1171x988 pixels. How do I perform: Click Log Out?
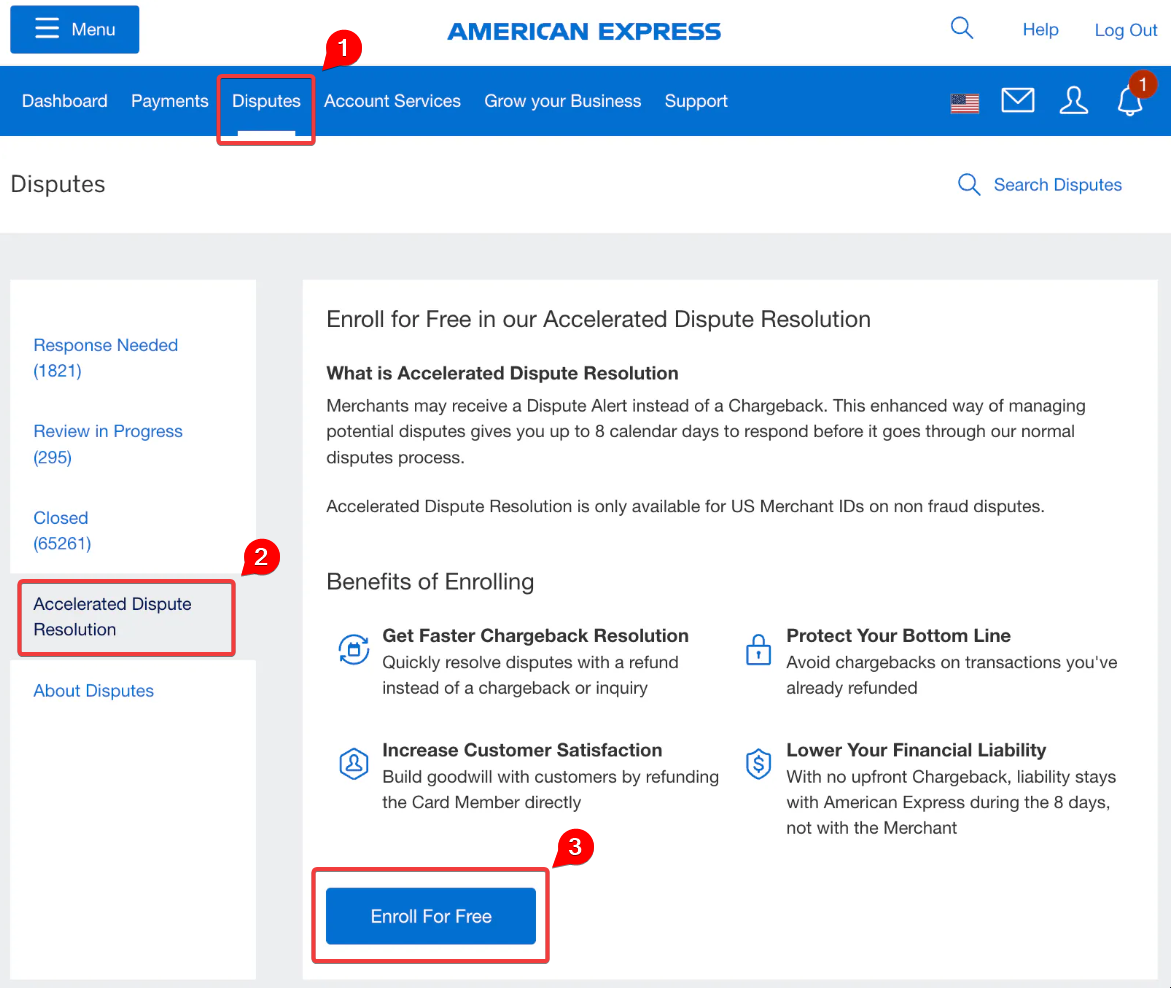point(1125,30)
